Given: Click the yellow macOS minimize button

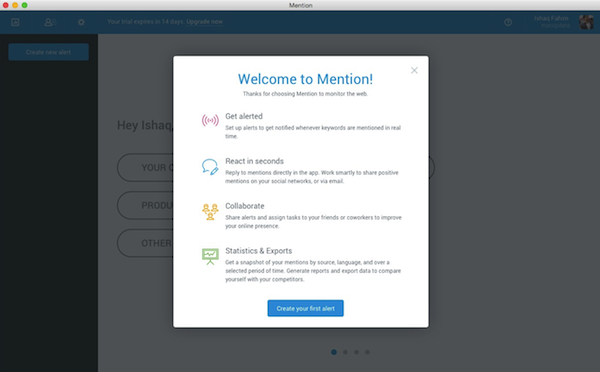Looking at the screenshot, I should point(15,5).
